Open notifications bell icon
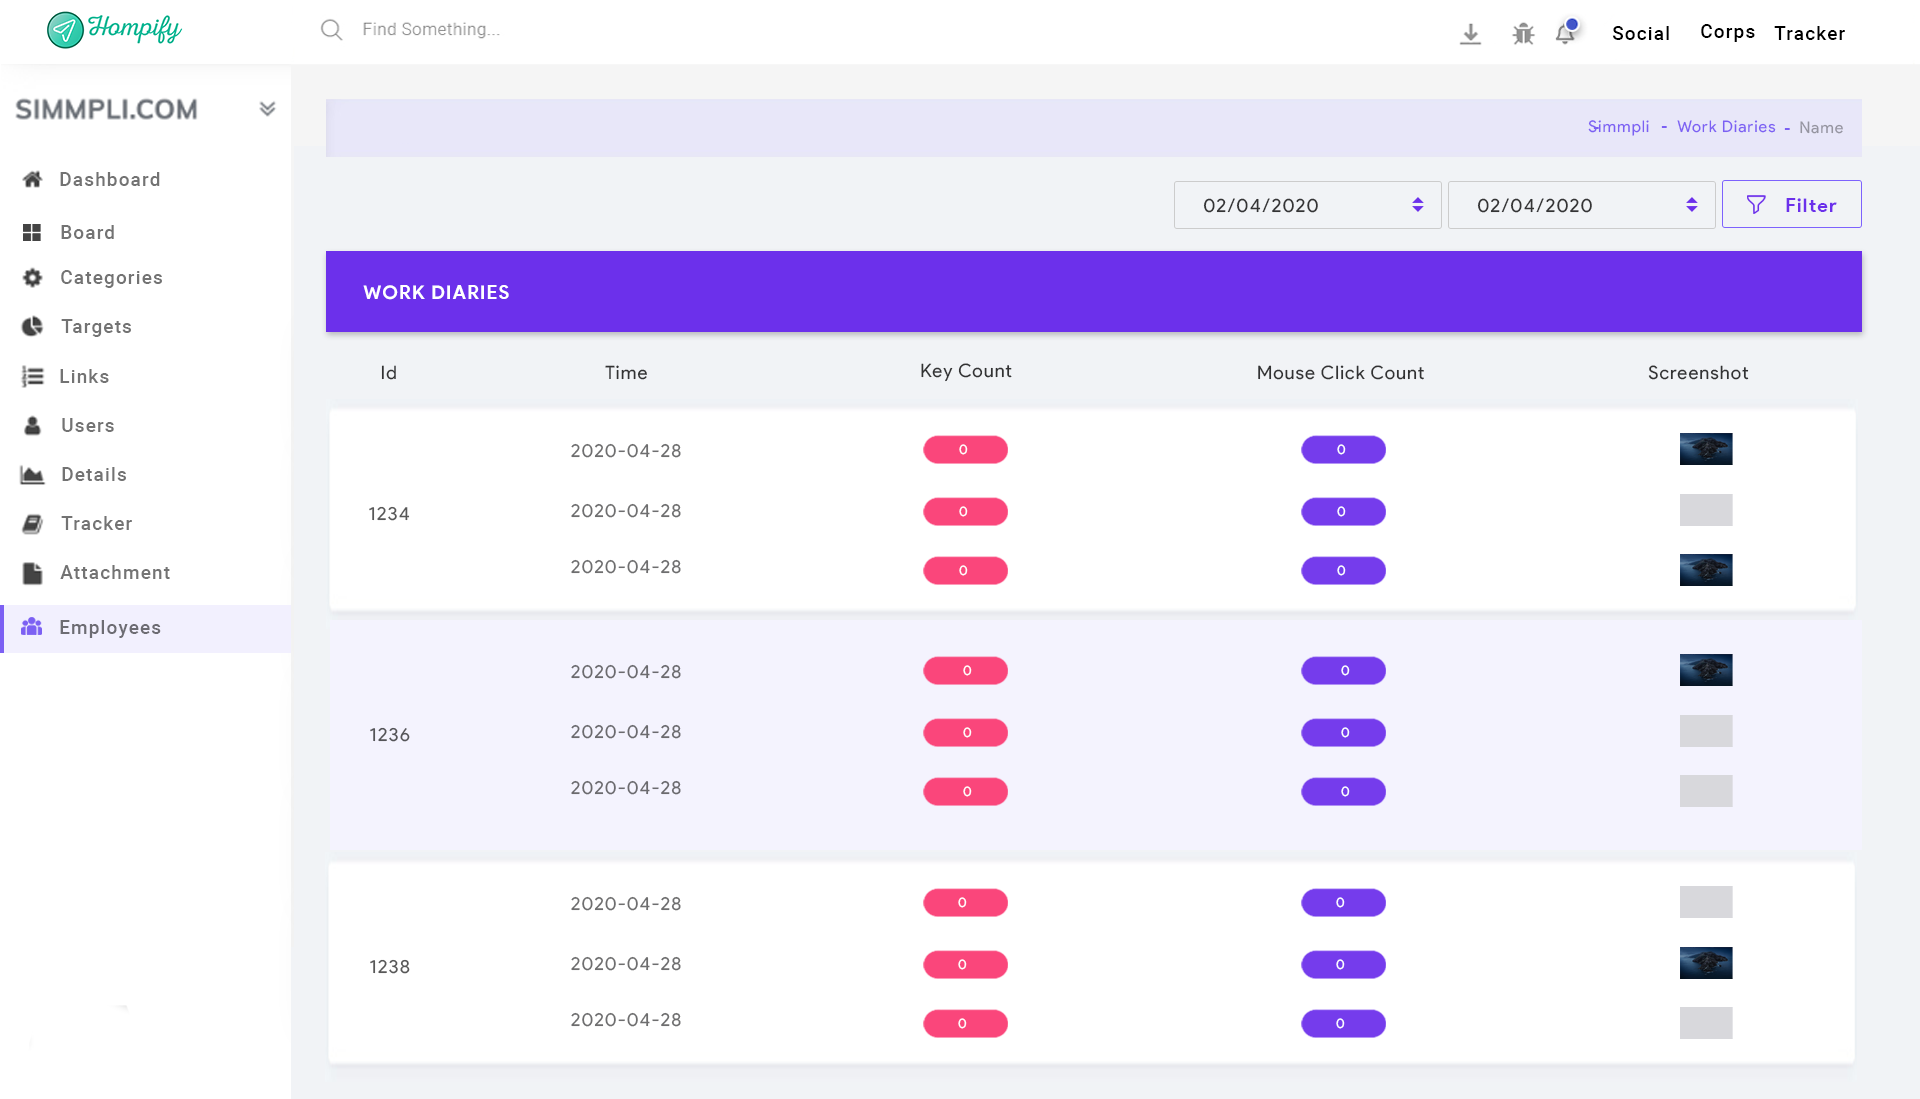The width and height of the screenshot is (1920, 1099). (1565, 33)
